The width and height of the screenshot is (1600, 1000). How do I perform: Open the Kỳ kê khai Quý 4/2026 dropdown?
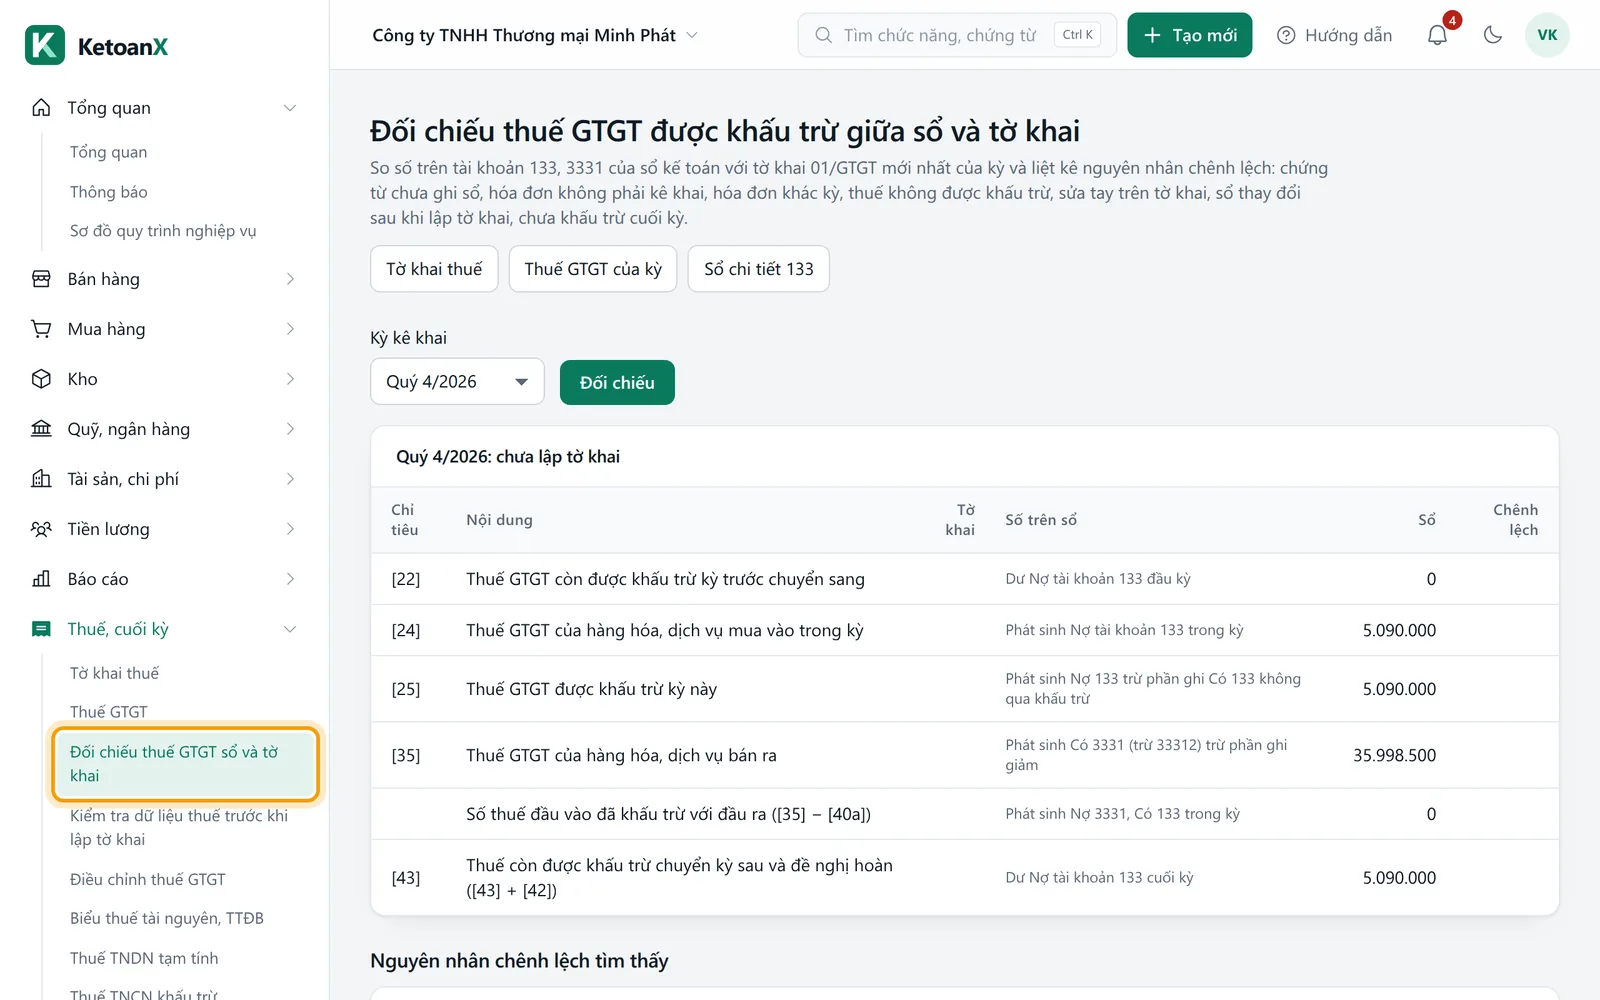tap(457, 382)
